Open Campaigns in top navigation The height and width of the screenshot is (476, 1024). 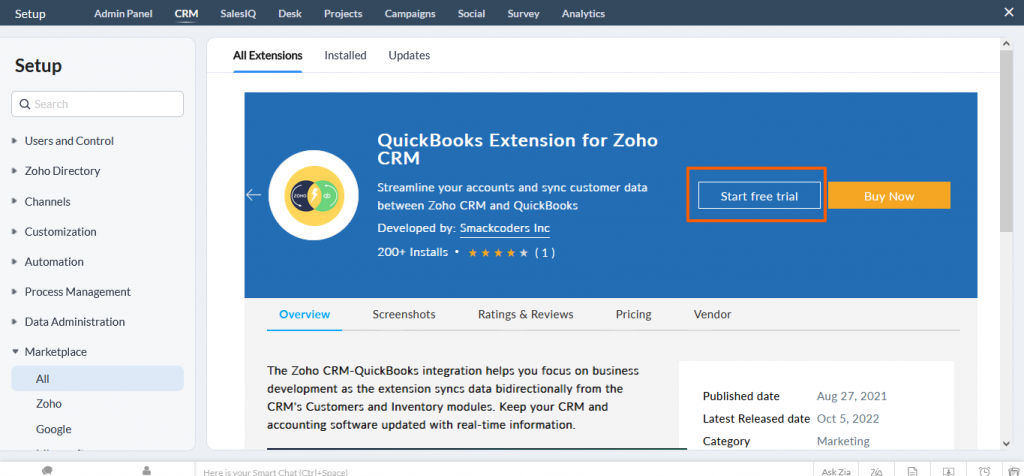410,13
